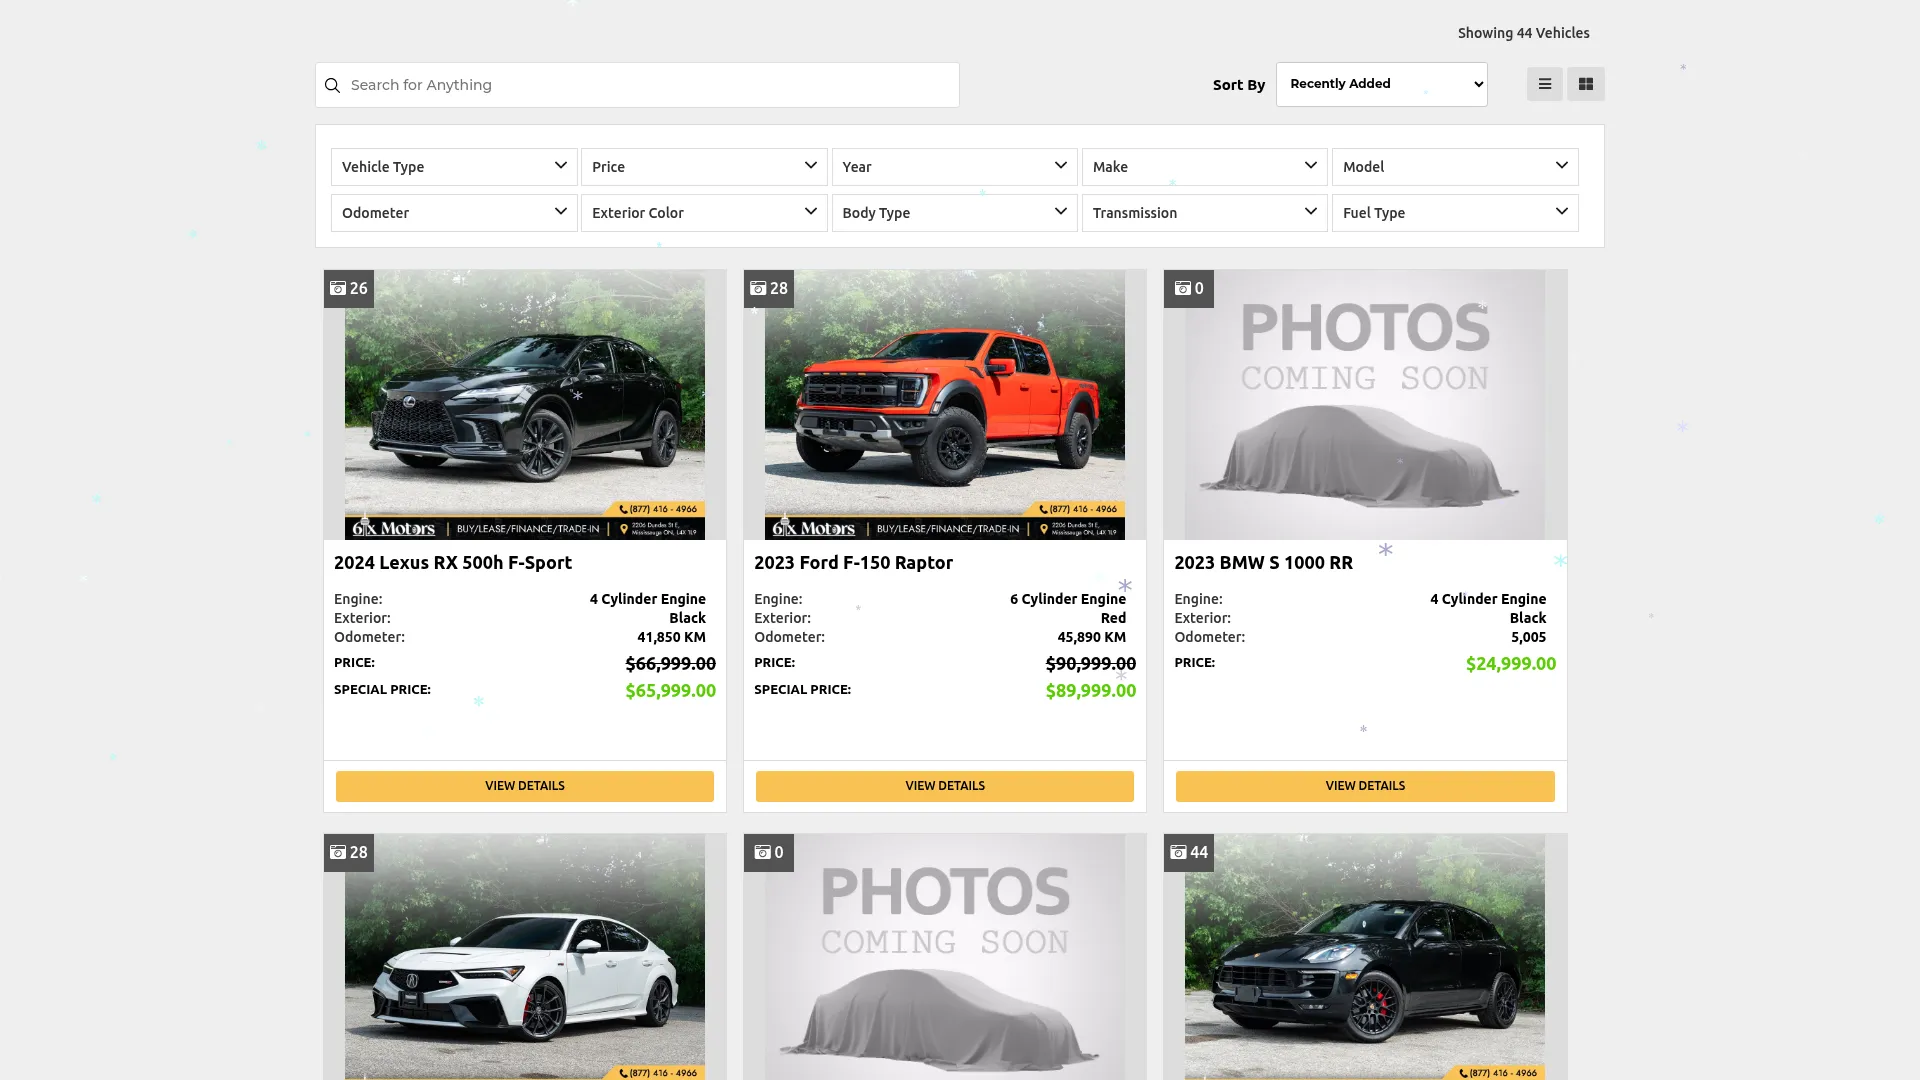Click the 28 photos badge on white Acura
Viewport: 1920px width, 1080px height.
click(349, 853)
